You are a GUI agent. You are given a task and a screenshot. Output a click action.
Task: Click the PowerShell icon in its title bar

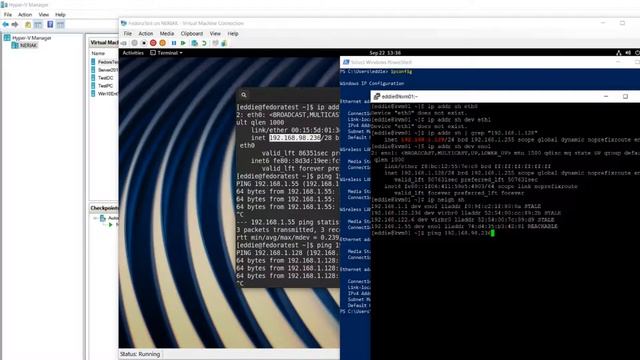(346, 62)
